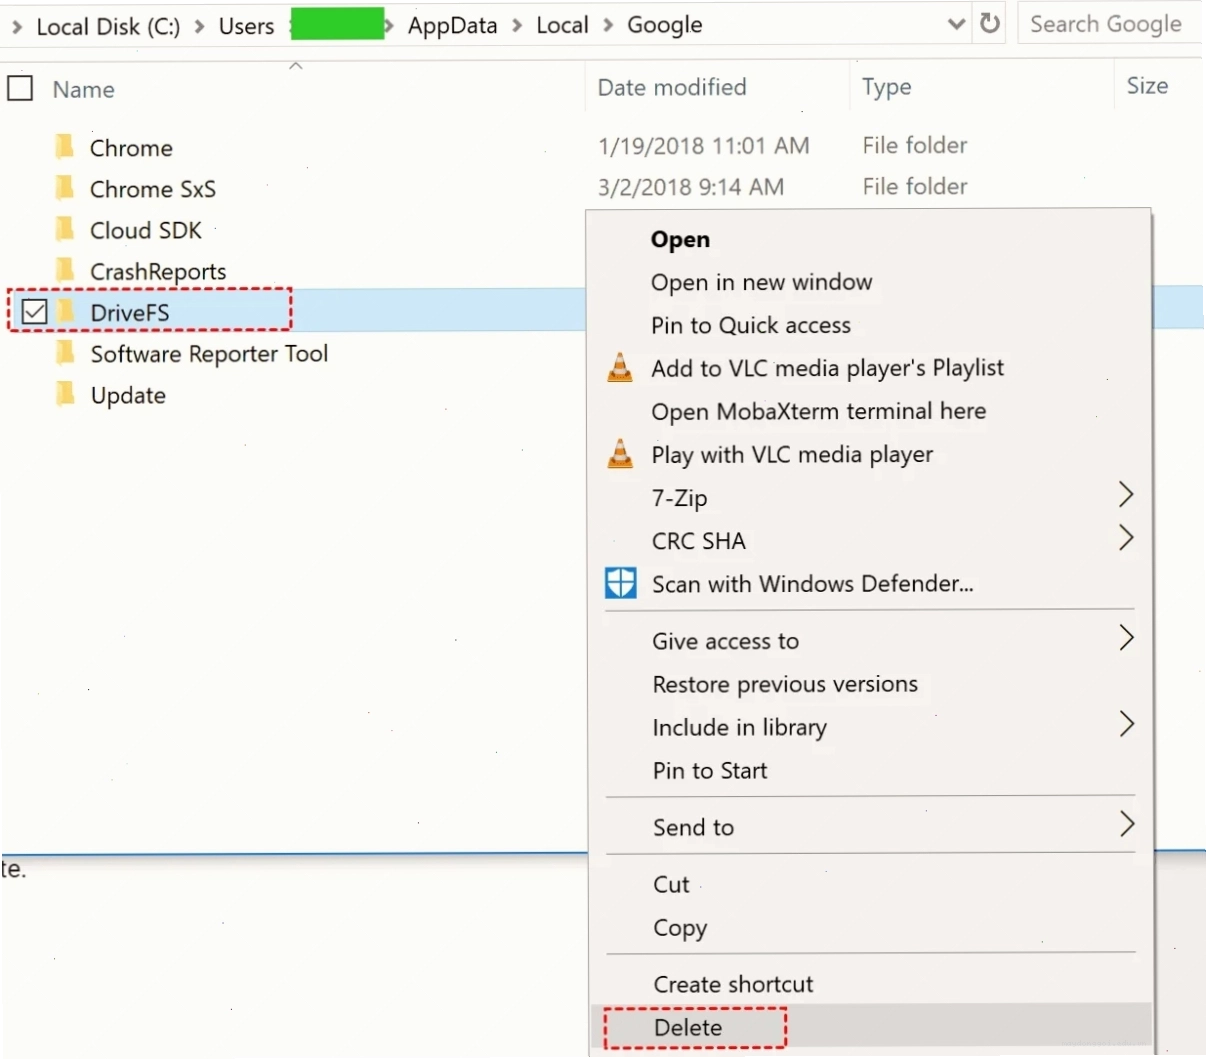
Task: Navigate to Local breadcrumb
Action: coord(562,26)
